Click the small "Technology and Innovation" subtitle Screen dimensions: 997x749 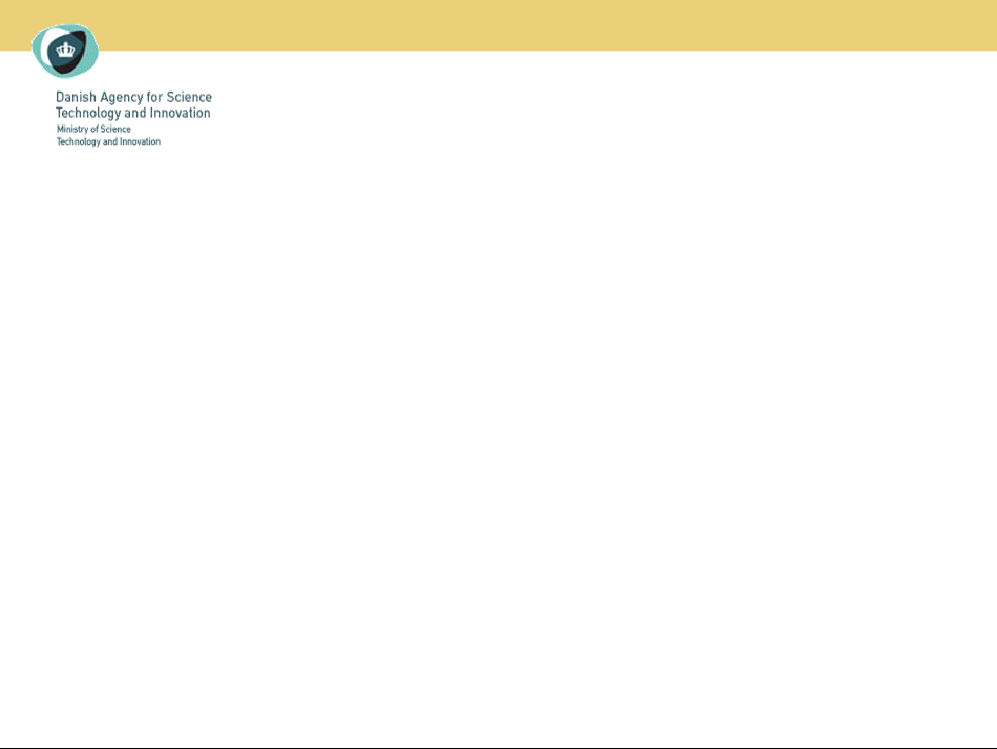click(x=108, y=142)
